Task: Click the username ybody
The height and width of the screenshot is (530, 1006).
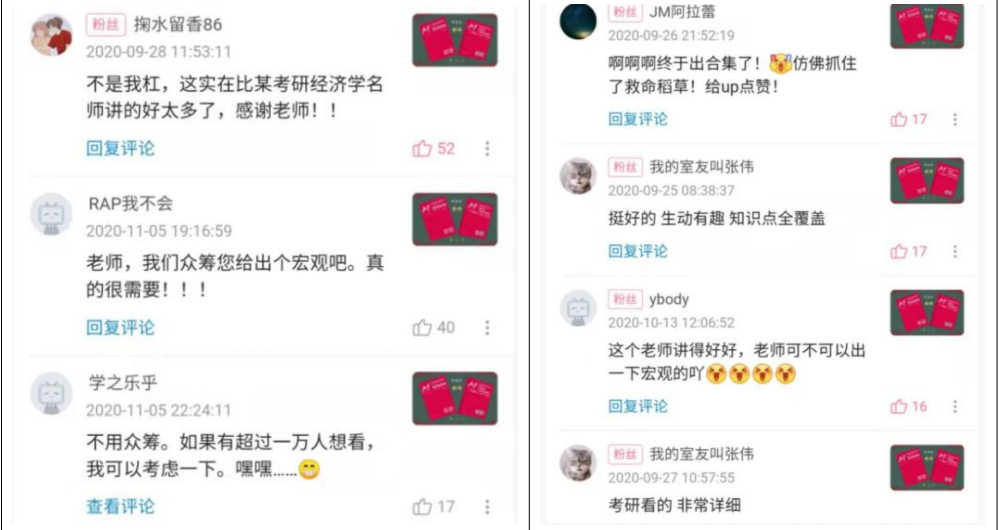Action: [x=669, y=299]
